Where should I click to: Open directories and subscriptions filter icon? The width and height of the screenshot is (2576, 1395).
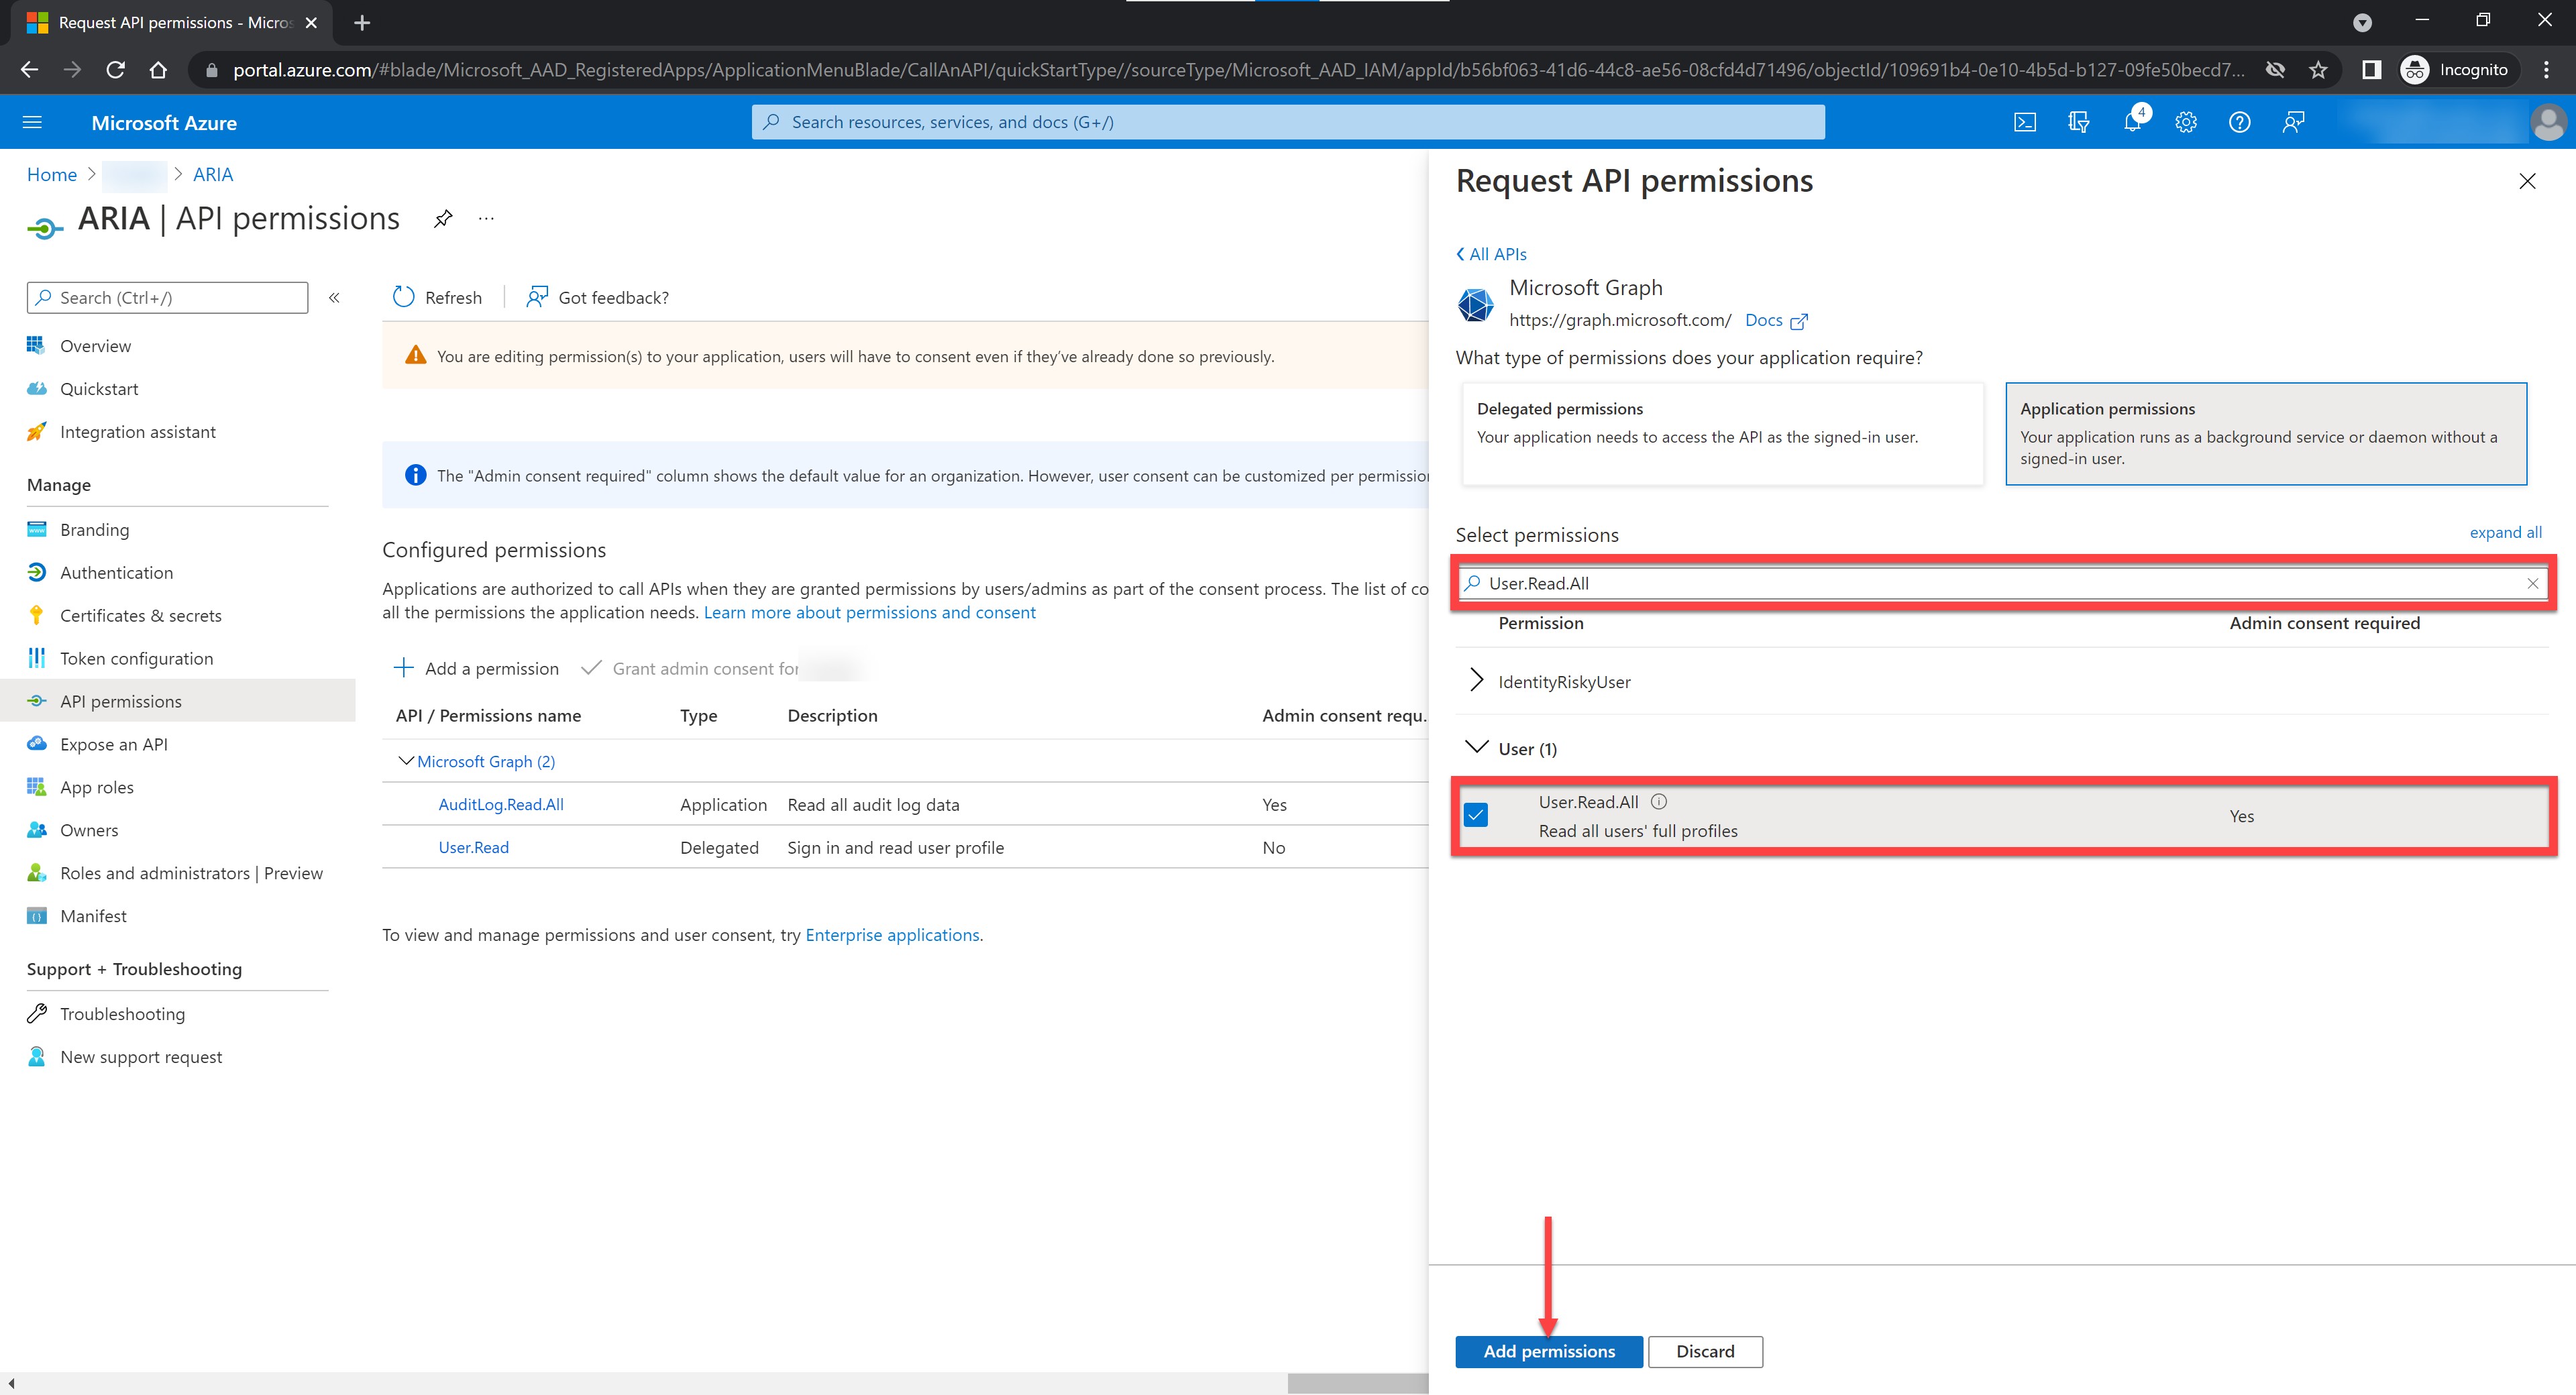(x=2078, y=122)
